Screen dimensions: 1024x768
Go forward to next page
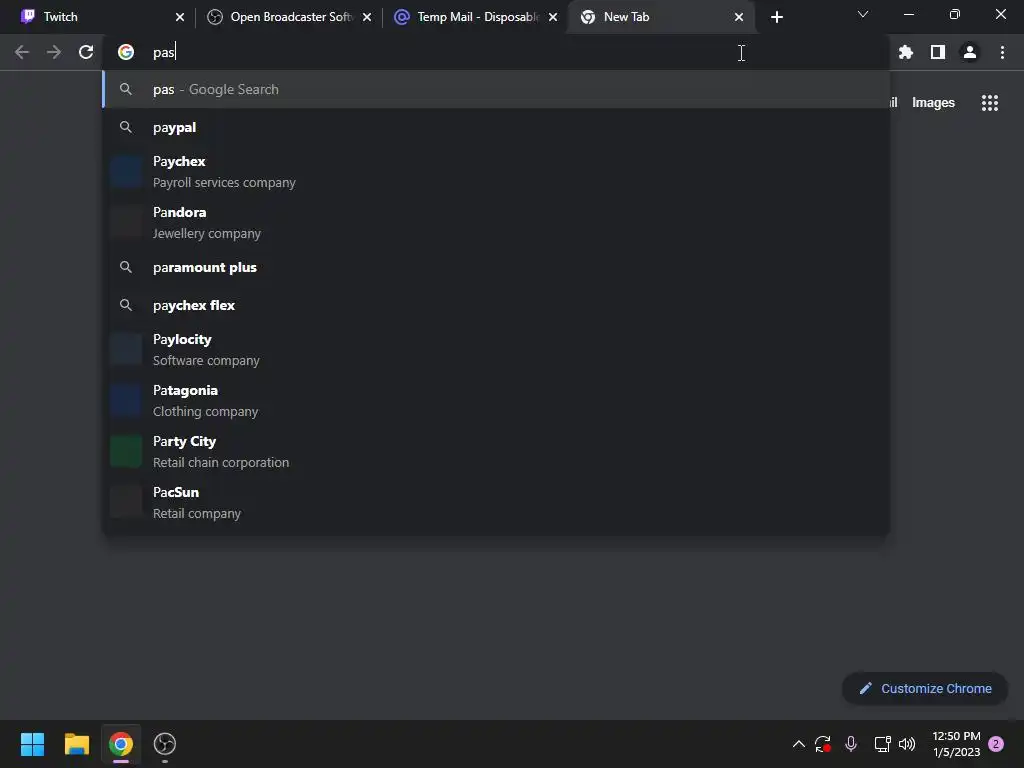[54, 52]
